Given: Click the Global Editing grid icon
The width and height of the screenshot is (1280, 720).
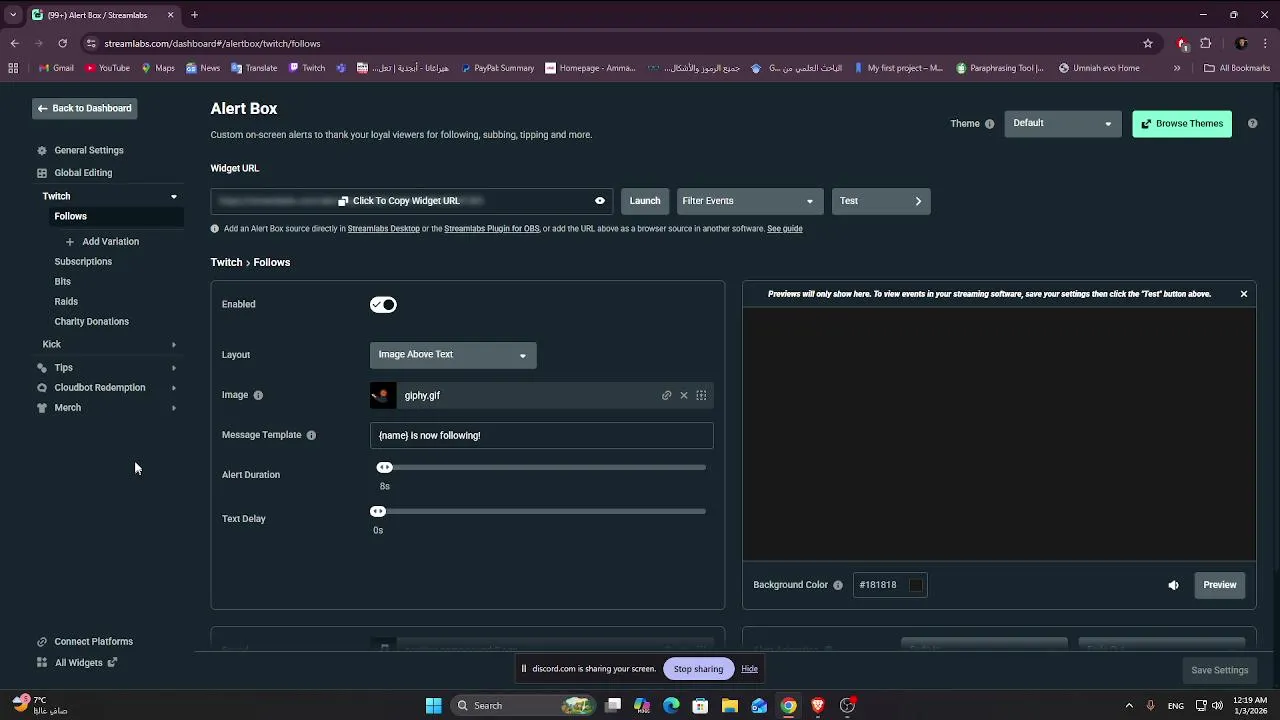Looking at the screenshot, I should tap(42, 173).
